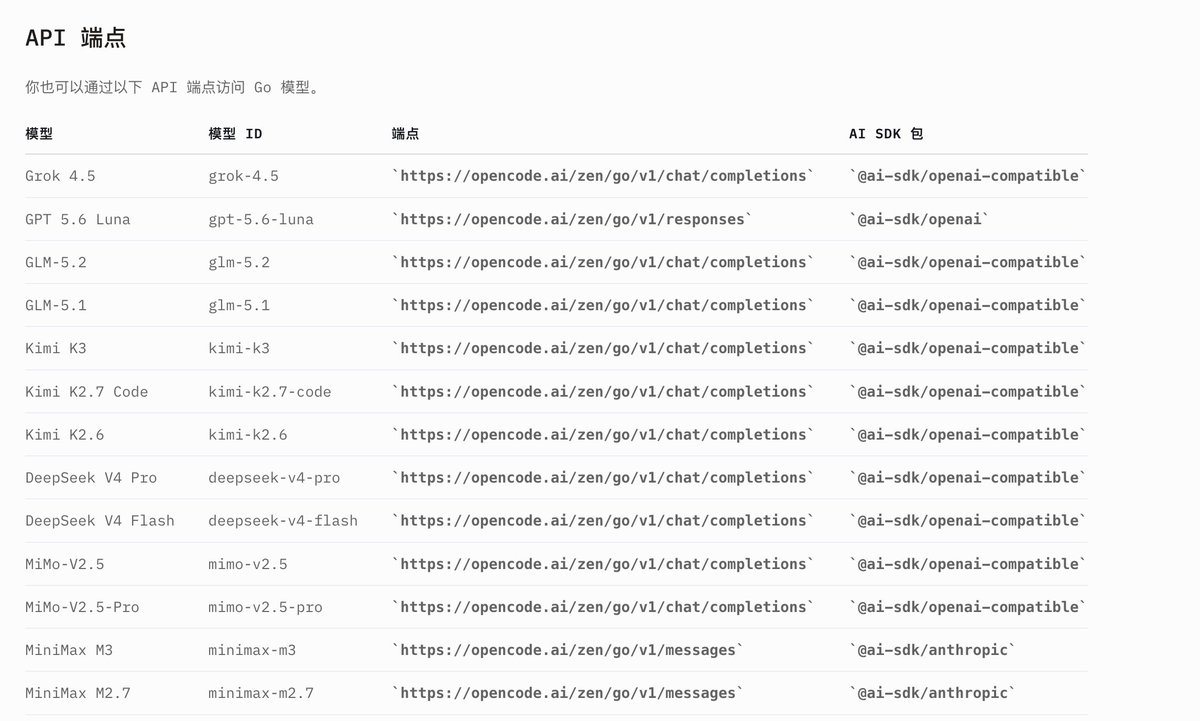The width and height of the screenshot is (1200, 721).
Task: Select the 'kimi-k3' model ID
Action: point(239,348)
